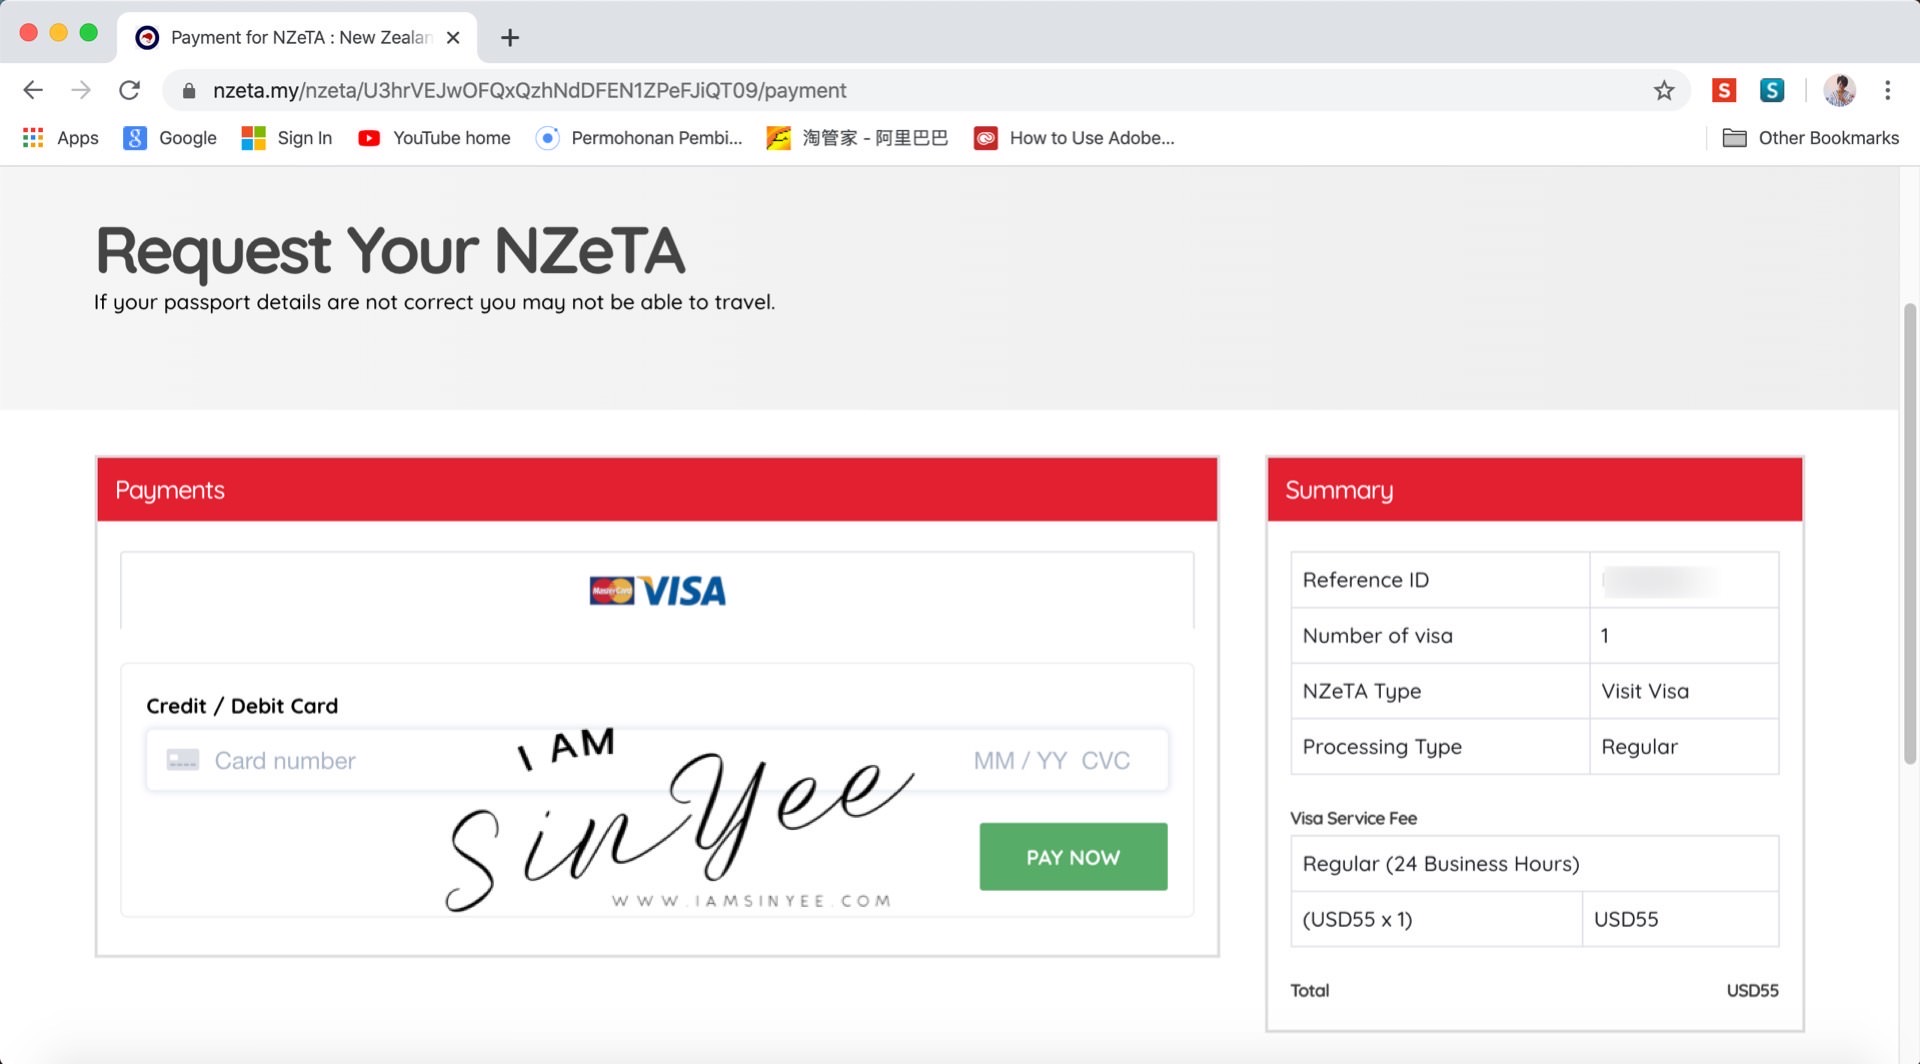This screenshot has width=1920, height=1064.
Task: Bookmark this page with star icon
Action: pyautogui.click(x=1663, y=91)
